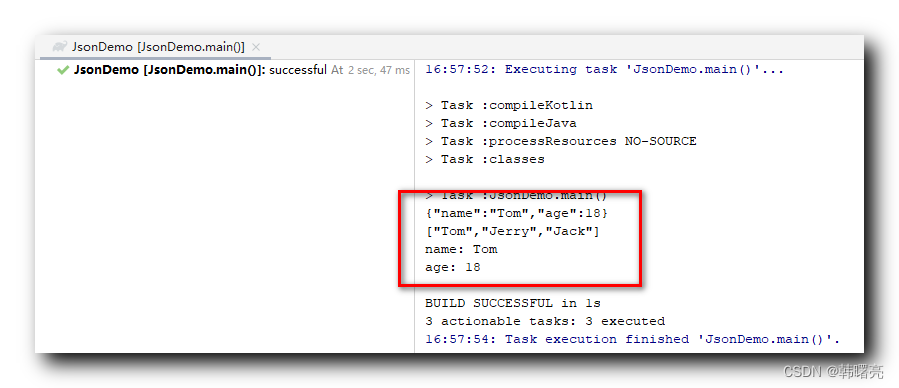
Task: Click the 'Task :compileJava' line
Action: tap(501, 123)
